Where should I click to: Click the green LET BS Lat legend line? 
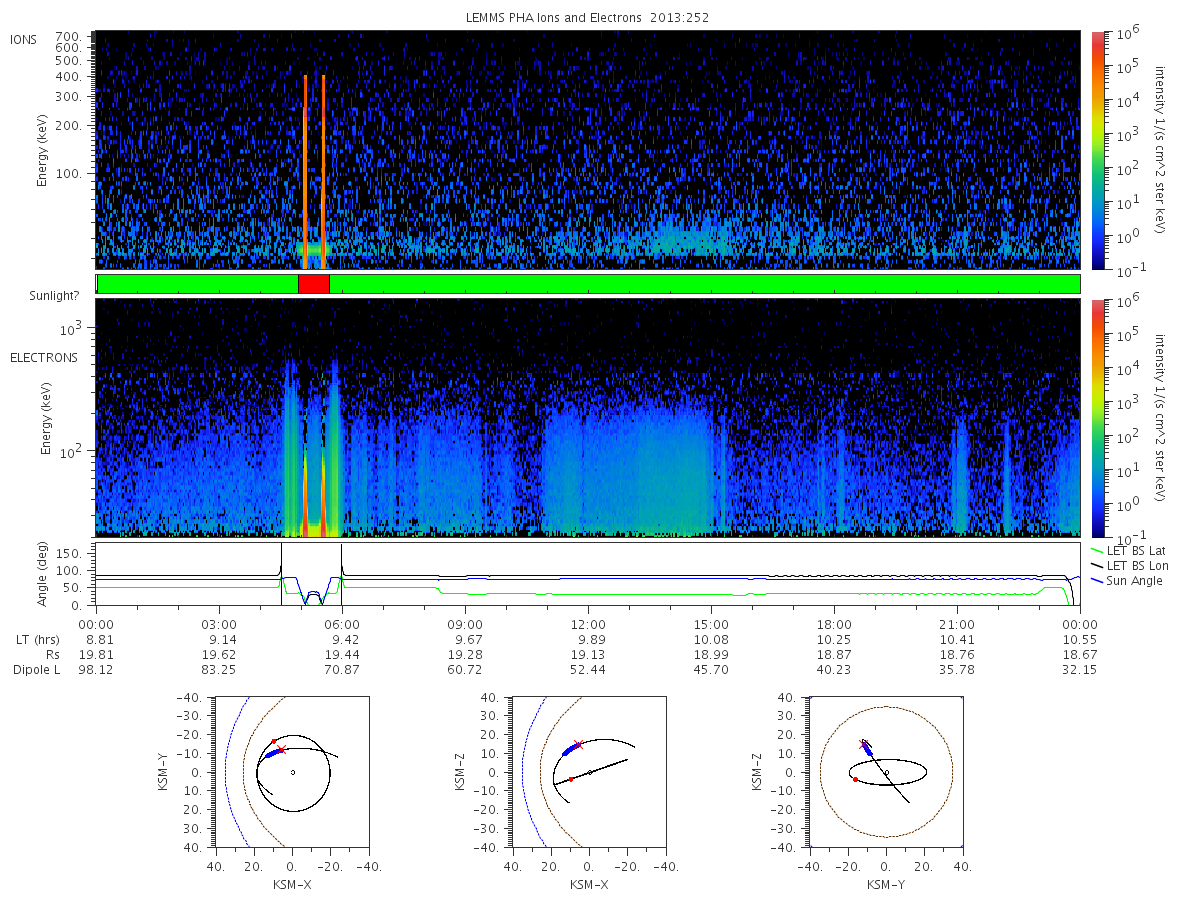(1097, 551)
